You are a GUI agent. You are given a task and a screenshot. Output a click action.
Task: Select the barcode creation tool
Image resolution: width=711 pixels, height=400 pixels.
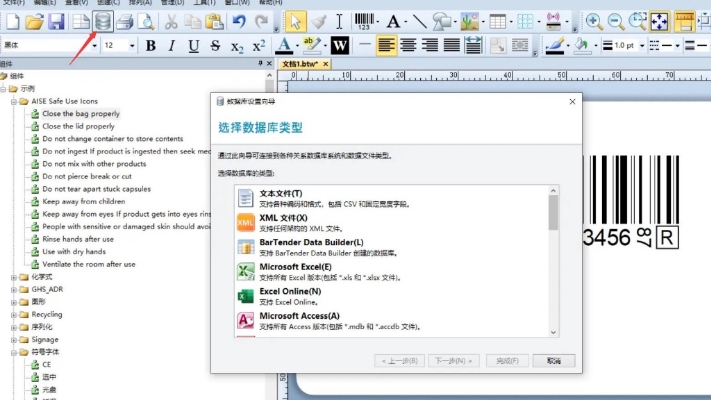tap(364, 21)
